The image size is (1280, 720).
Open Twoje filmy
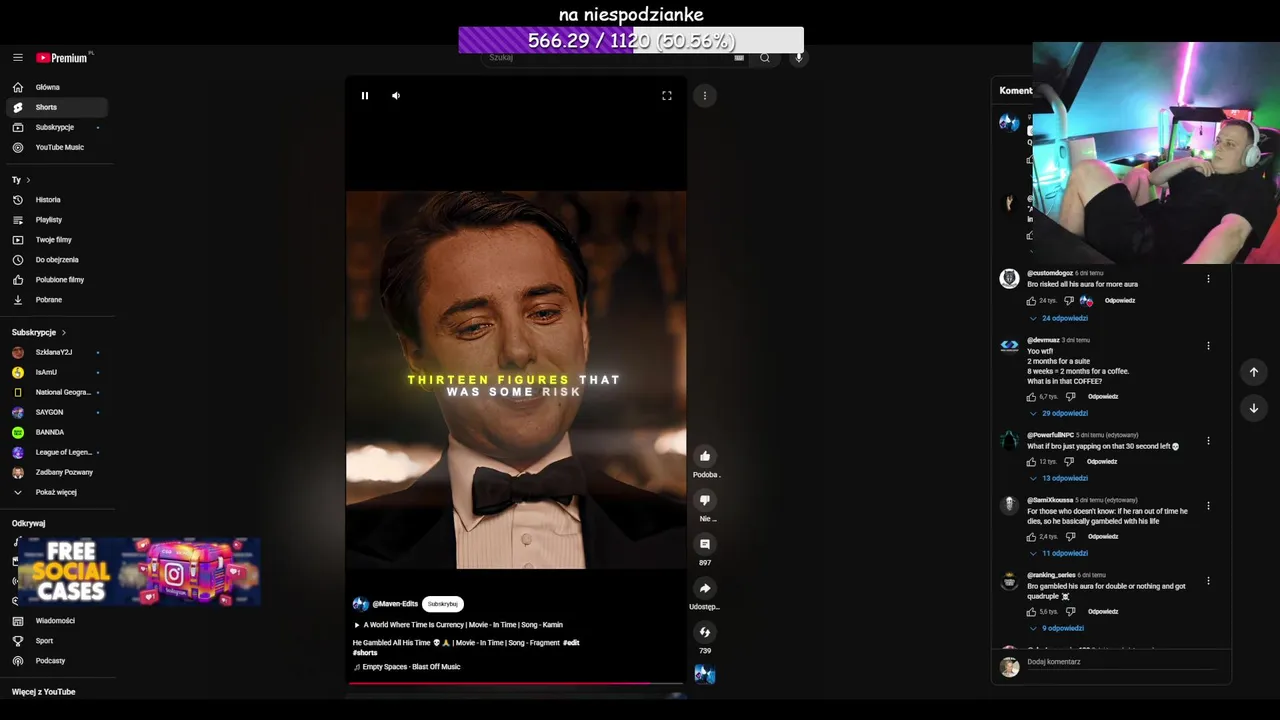57,240
